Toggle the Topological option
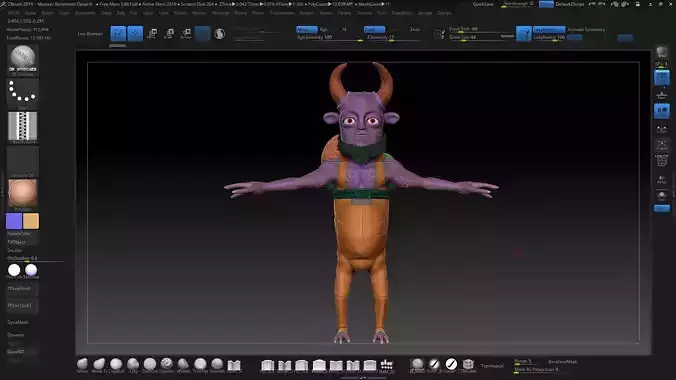The width and height of the screenshot is (676, 380). [492, 366]
